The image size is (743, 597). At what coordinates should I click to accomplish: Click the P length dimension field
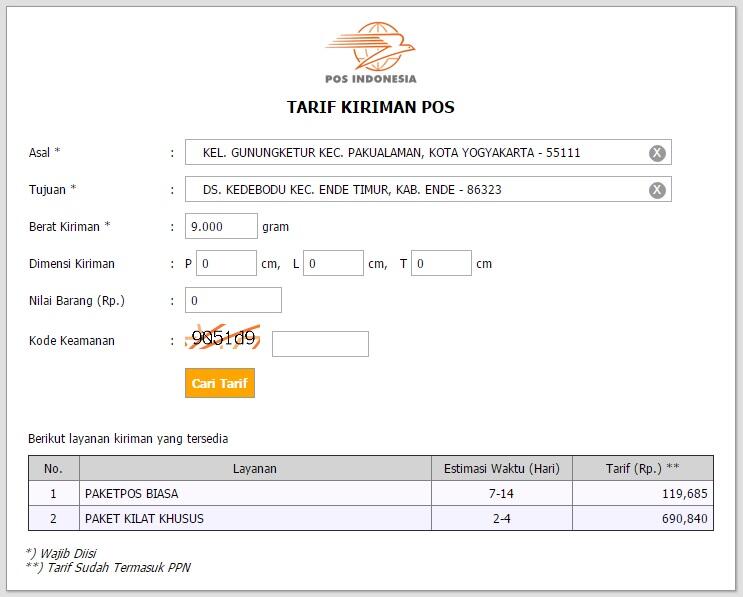pyautogui.click(x=227, y=263)
